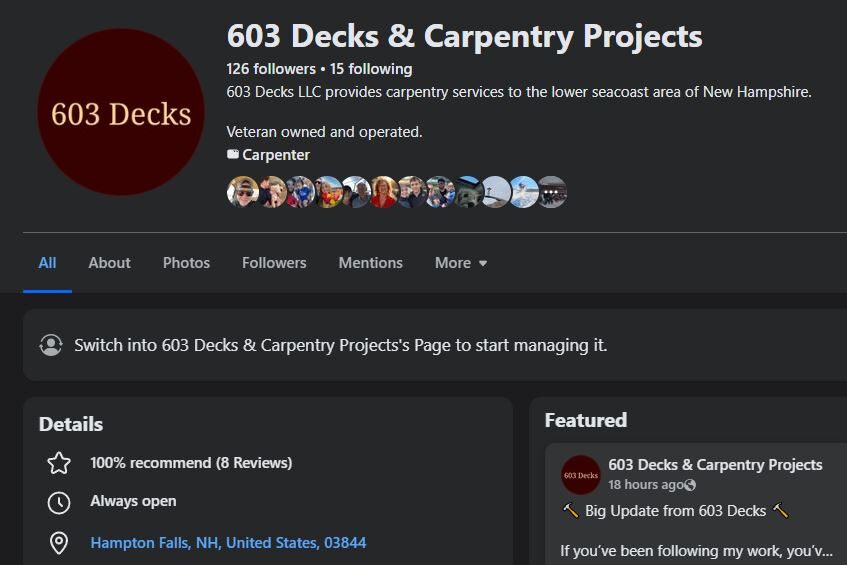Viewport: 847px width, 565px height.
Task: Open the 126 followers link
Action: pos(271,69)
